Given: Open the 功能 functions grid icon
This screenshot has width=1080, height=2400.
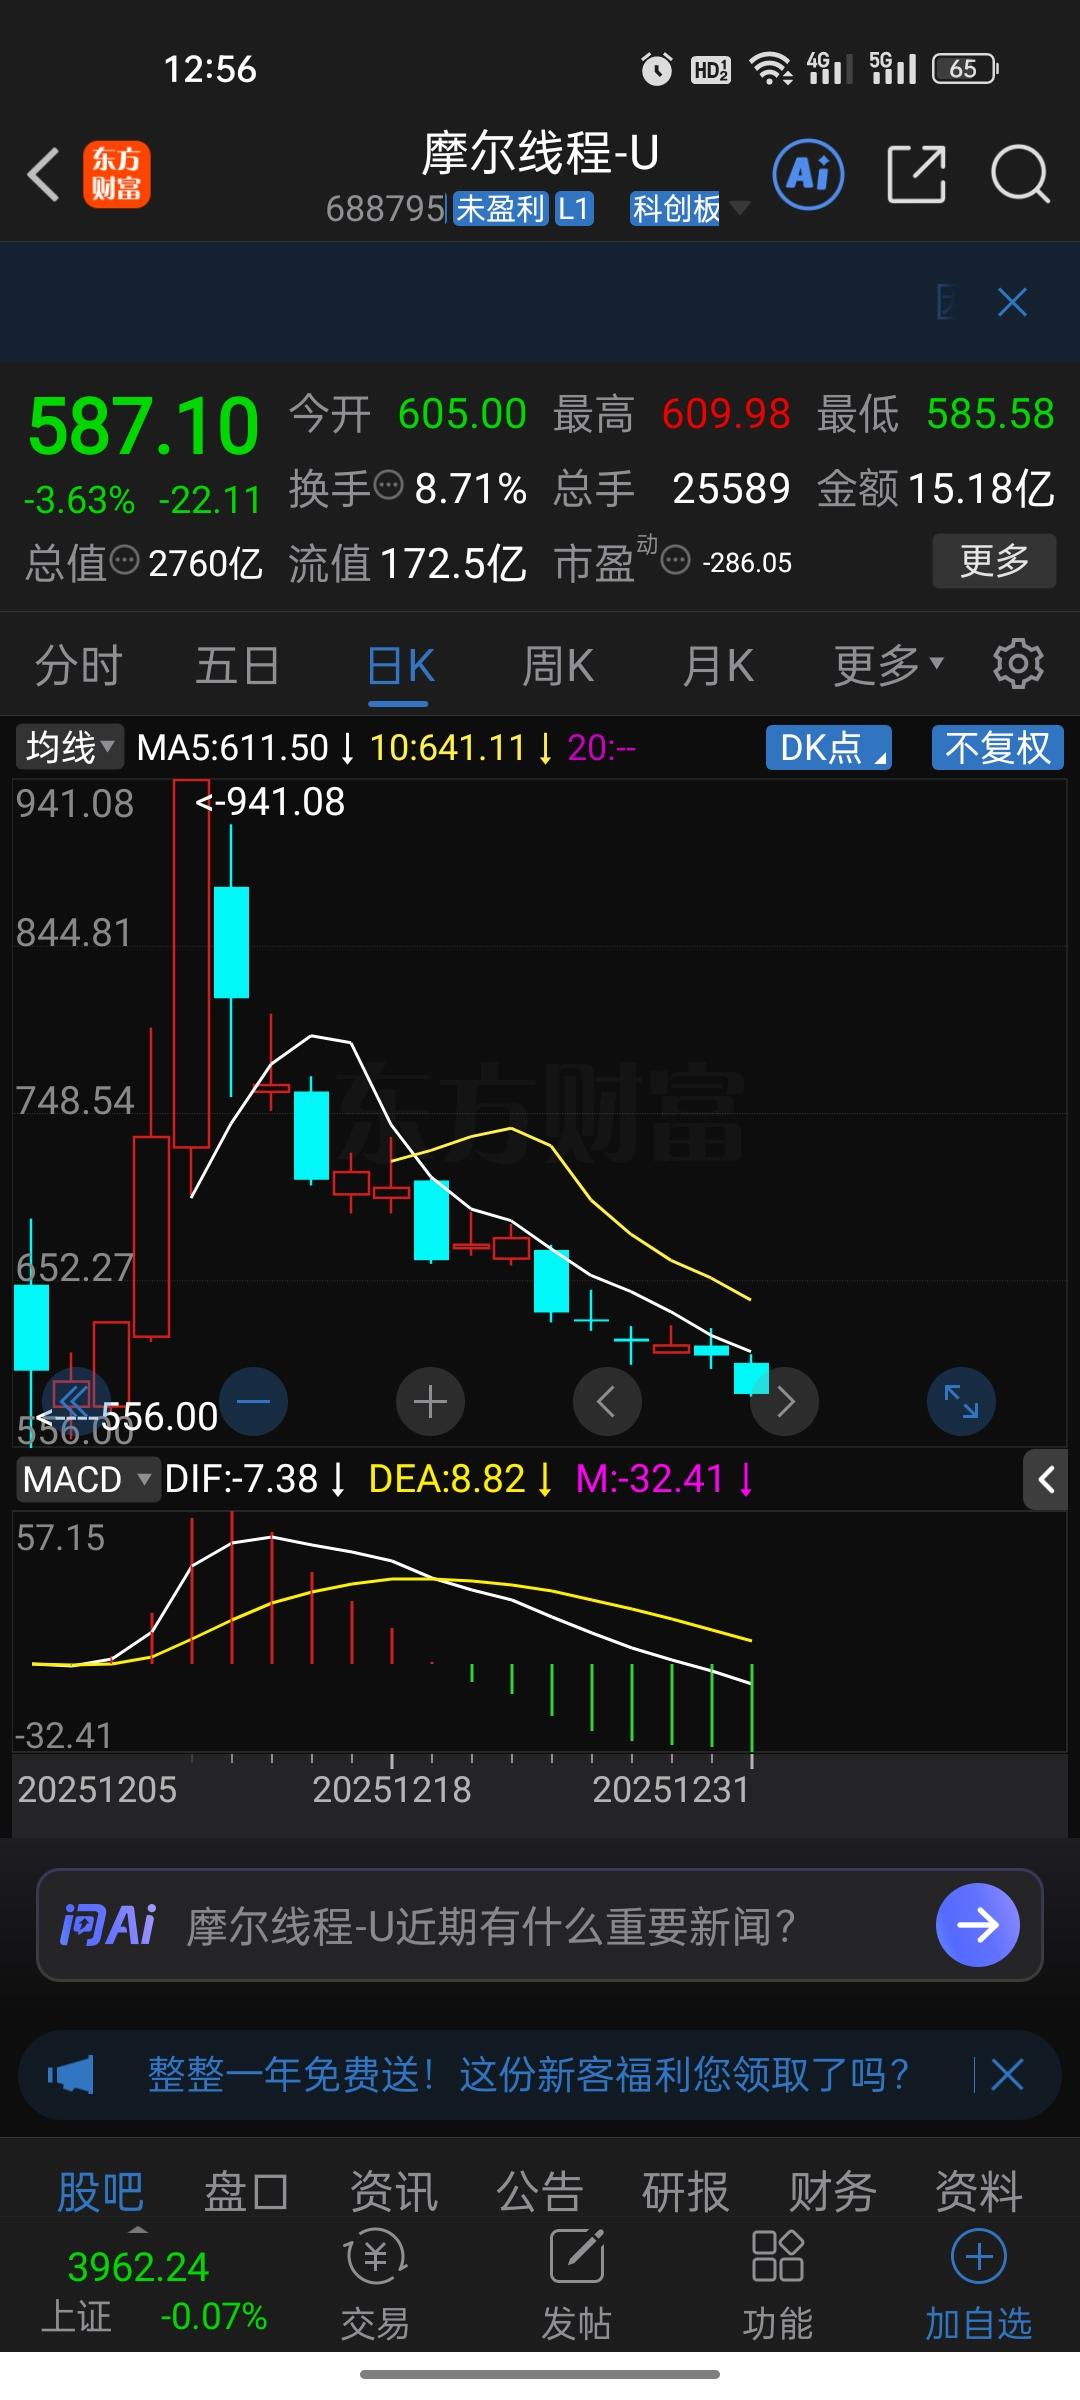Looking at the screenshot, I should 777,2286.
